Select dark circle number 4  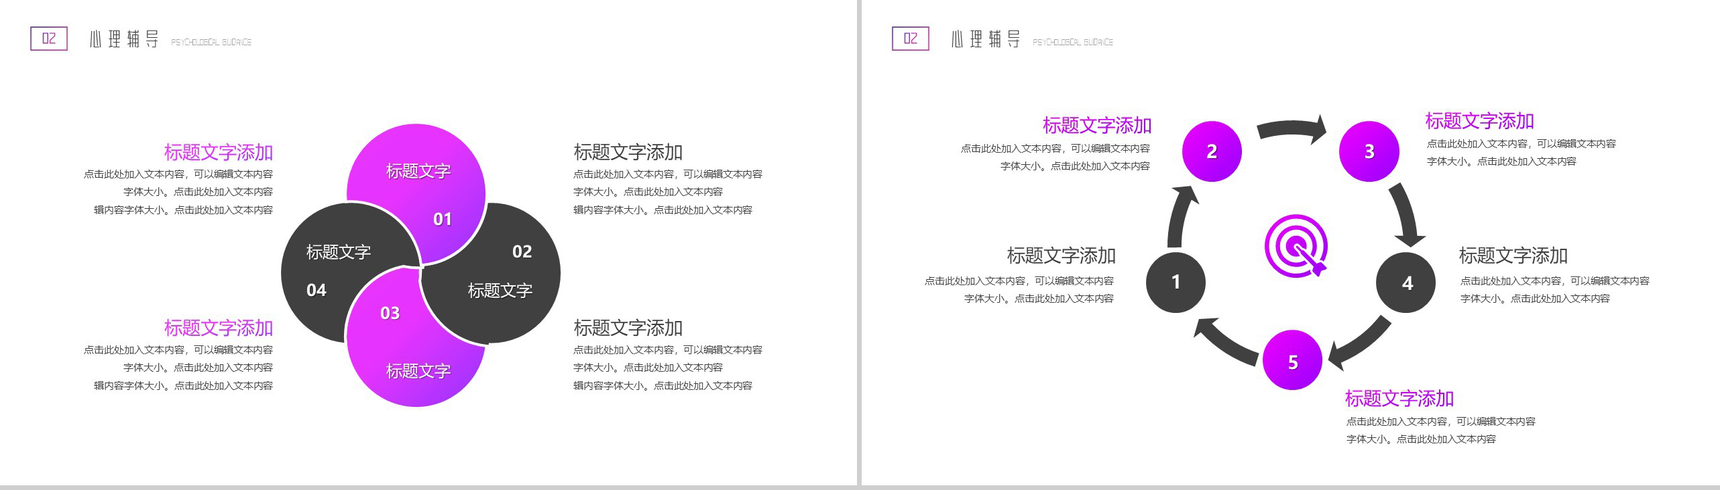(x=1406, y=282)
